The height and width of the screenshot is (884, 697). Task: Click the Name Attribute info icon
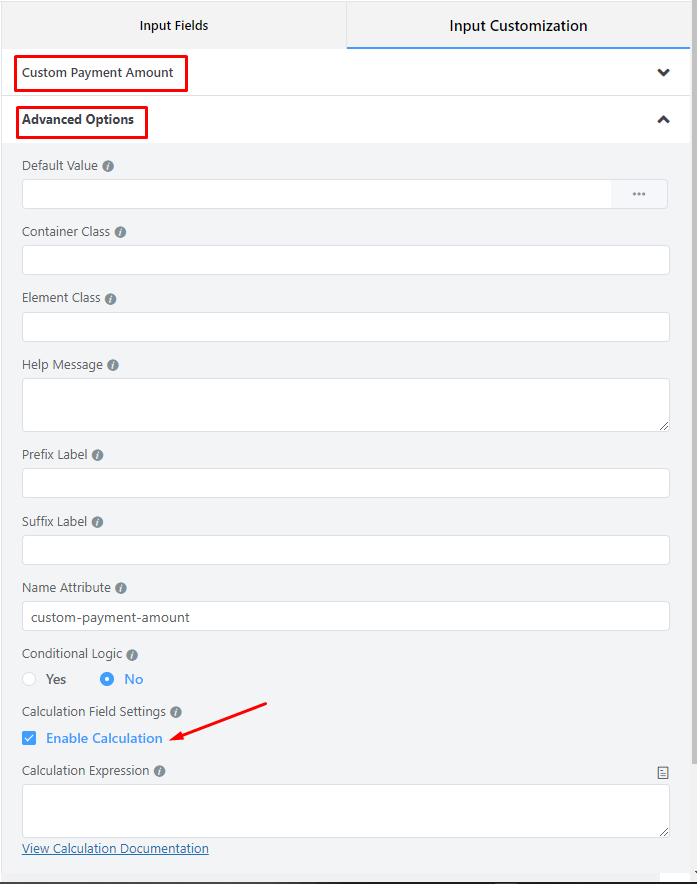click(121, 588)
